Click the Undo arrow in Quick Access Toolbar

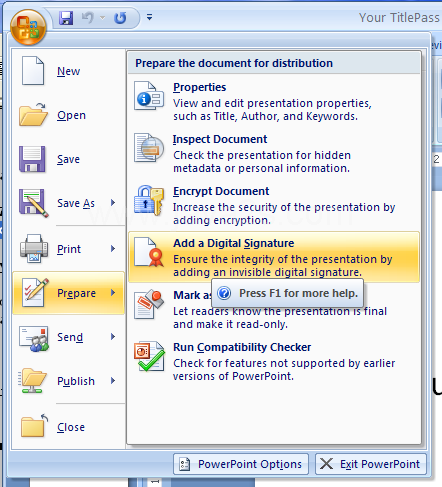point(88,18)
